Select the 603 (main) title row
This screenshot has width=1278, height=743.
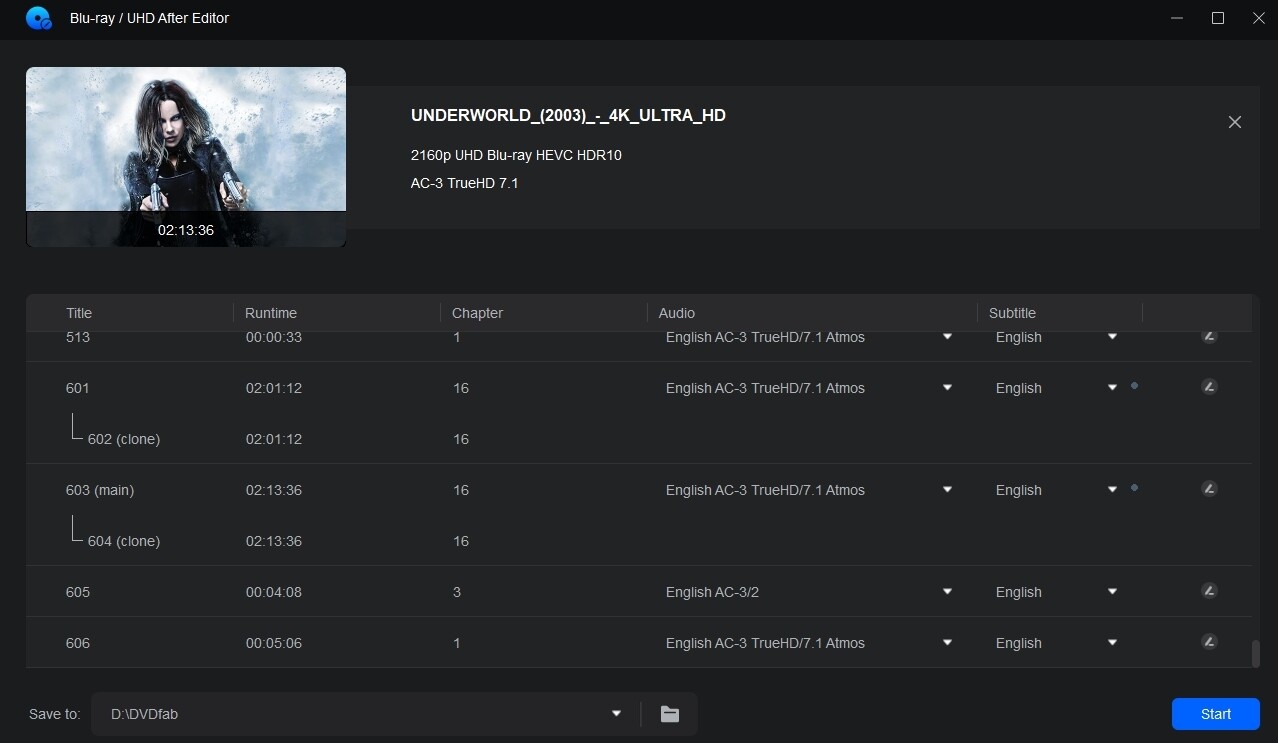pos(639,490)
